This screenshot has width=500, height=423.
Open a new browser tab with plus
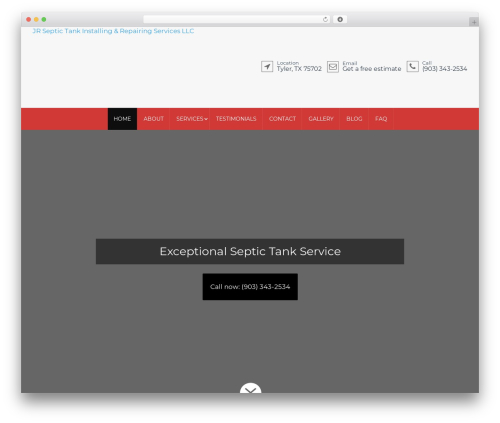[474, 22]
